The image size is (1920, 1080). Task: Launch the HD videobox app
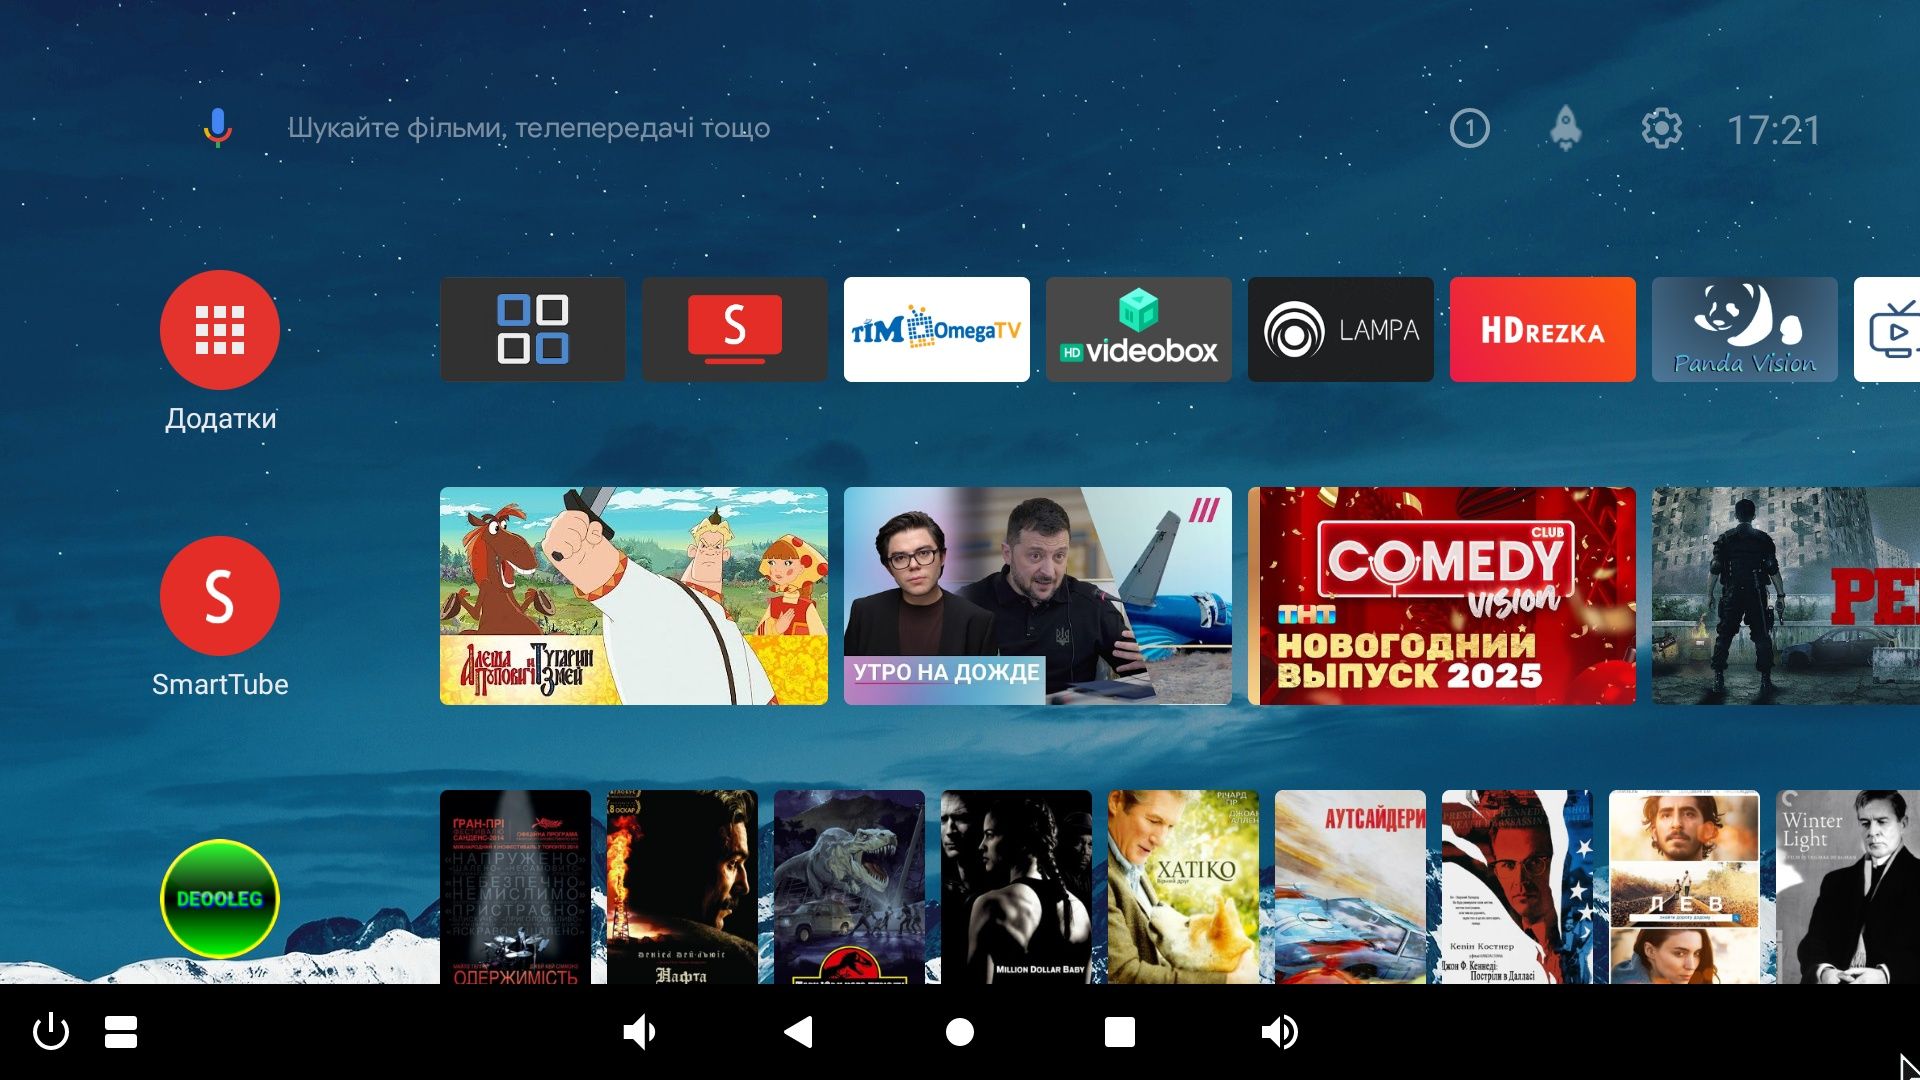click(x=1139, y=329)
